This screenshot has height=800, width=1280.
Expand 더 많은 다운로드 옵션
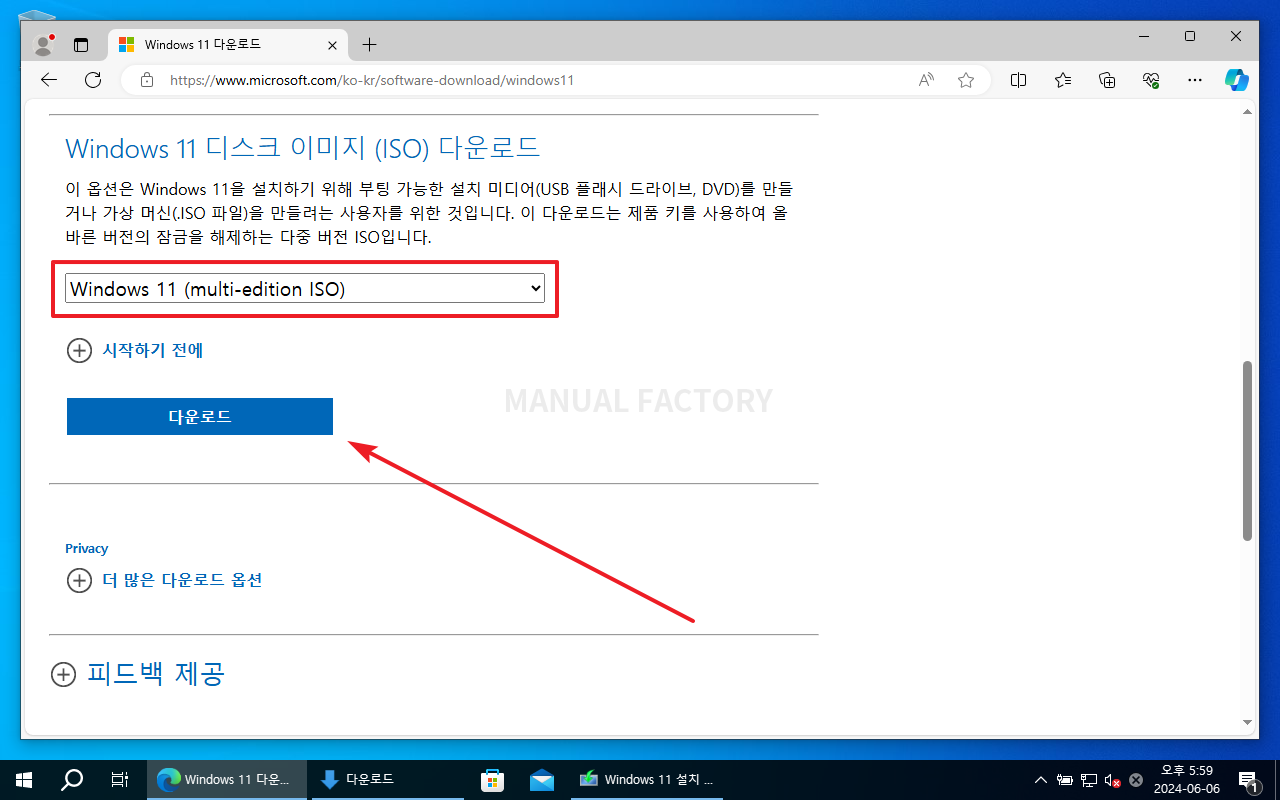(x=164, y=580)
